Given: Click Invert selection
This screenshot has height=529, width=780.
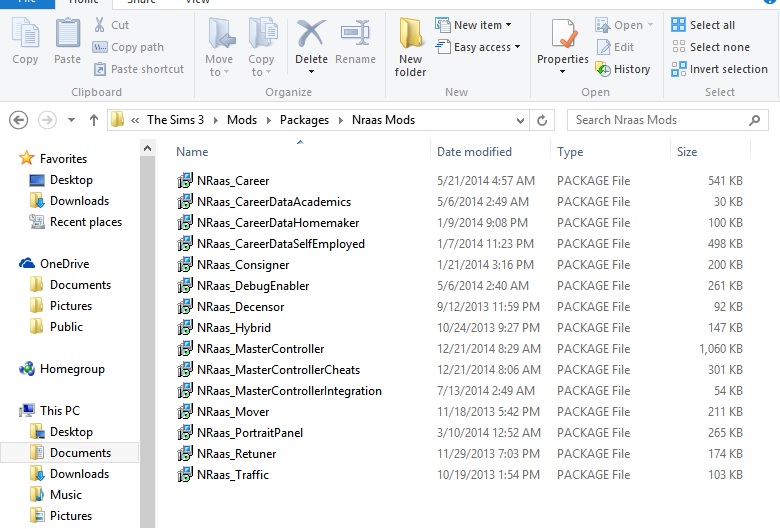Looking at the screenshot, I should click(x=719, y=69).
